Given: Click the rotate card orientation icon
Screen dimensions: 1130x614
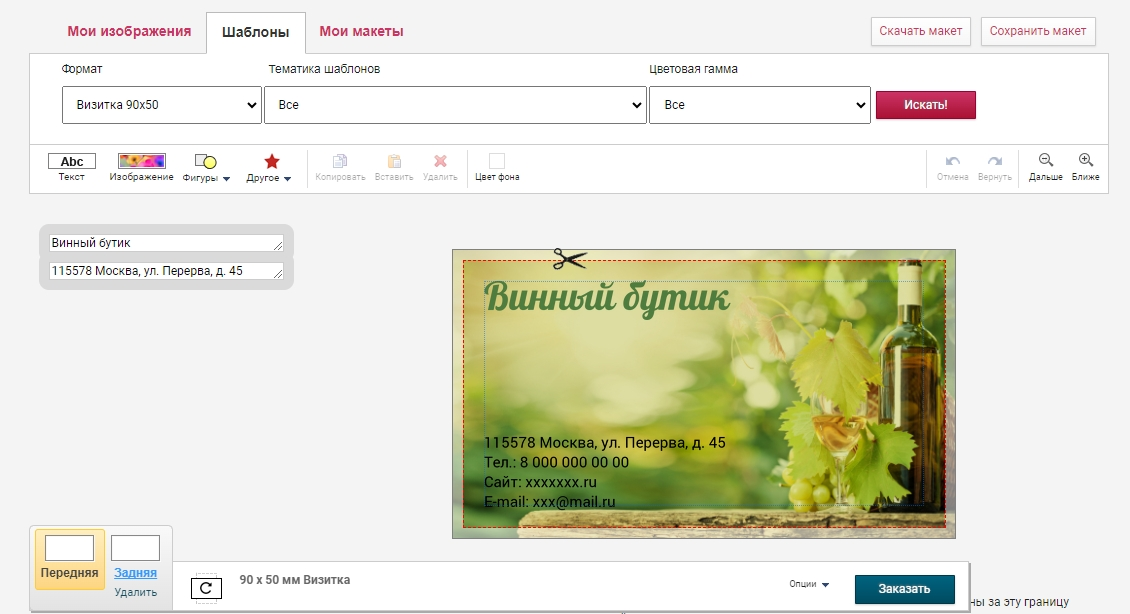Looking at the screenshot, I should pyautogui.click(x=206, y=588).
